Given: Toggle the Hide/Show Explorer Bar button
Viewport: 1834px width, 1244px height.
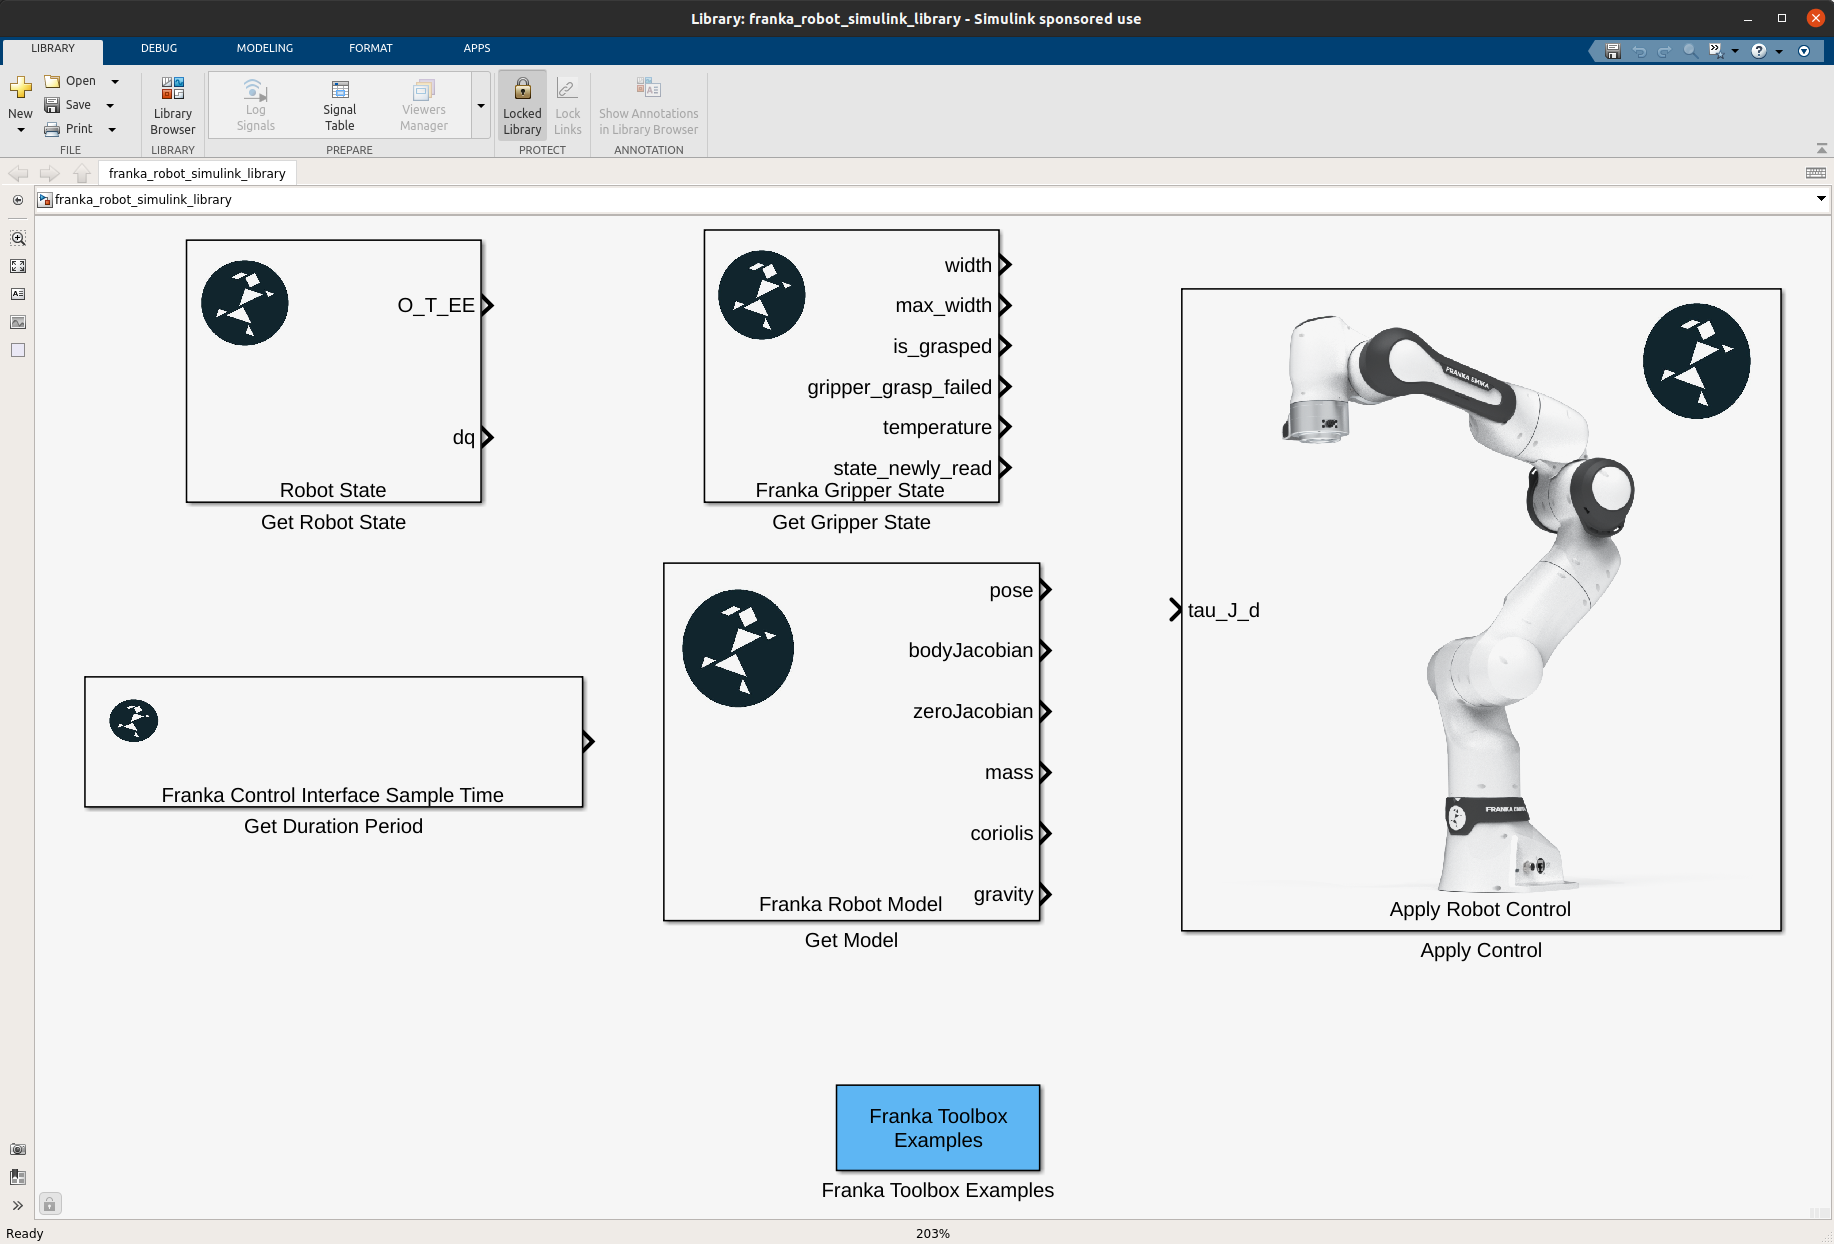Looking at the screenshot, I should pos(18,200).
